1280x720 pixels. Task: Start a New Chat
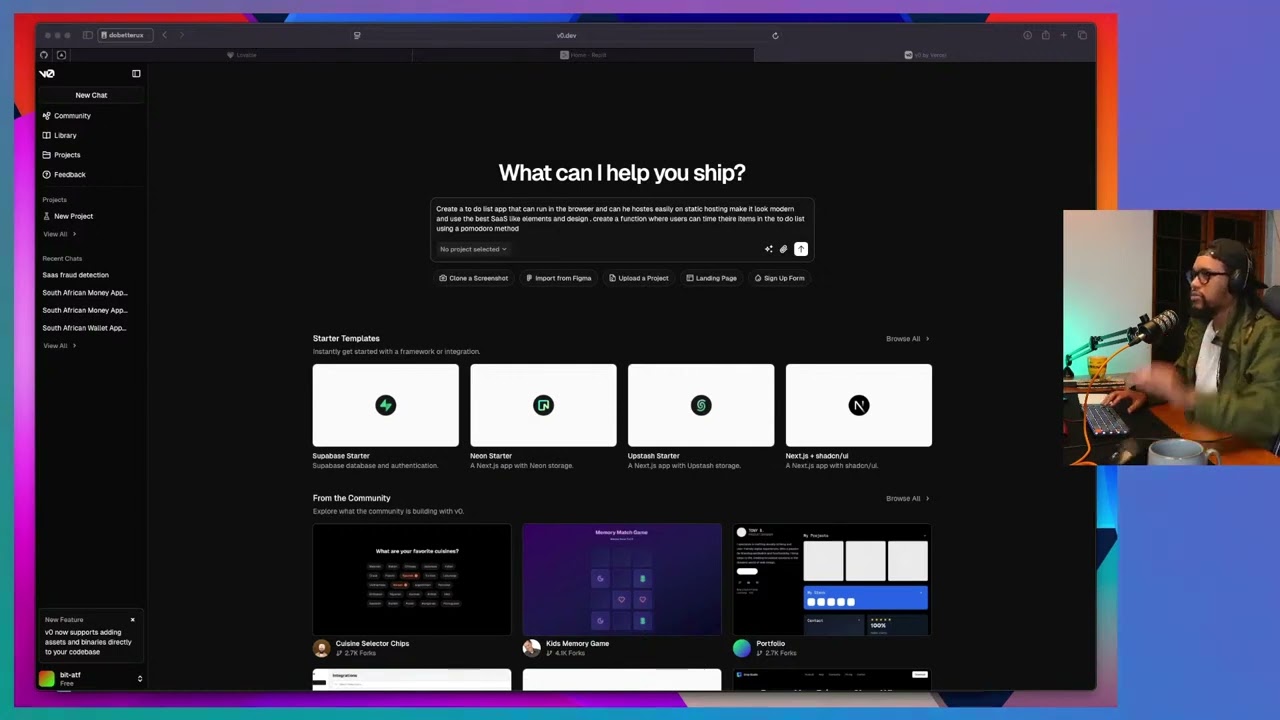pos(91,95)
